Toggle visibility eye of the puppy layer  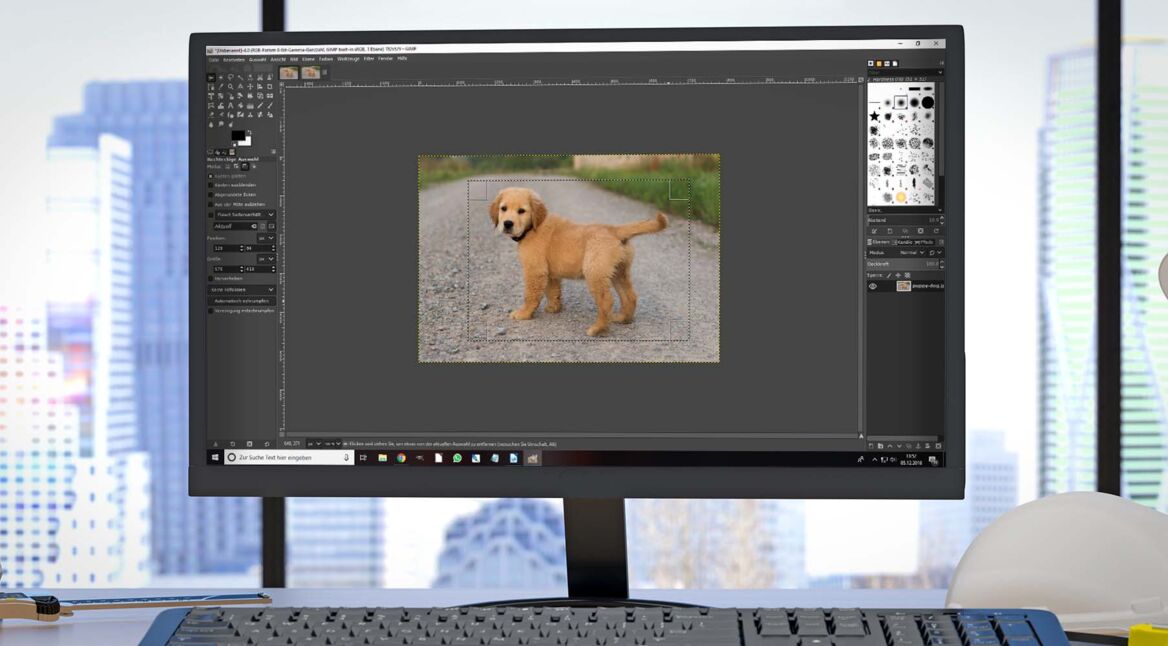[873, 286]
